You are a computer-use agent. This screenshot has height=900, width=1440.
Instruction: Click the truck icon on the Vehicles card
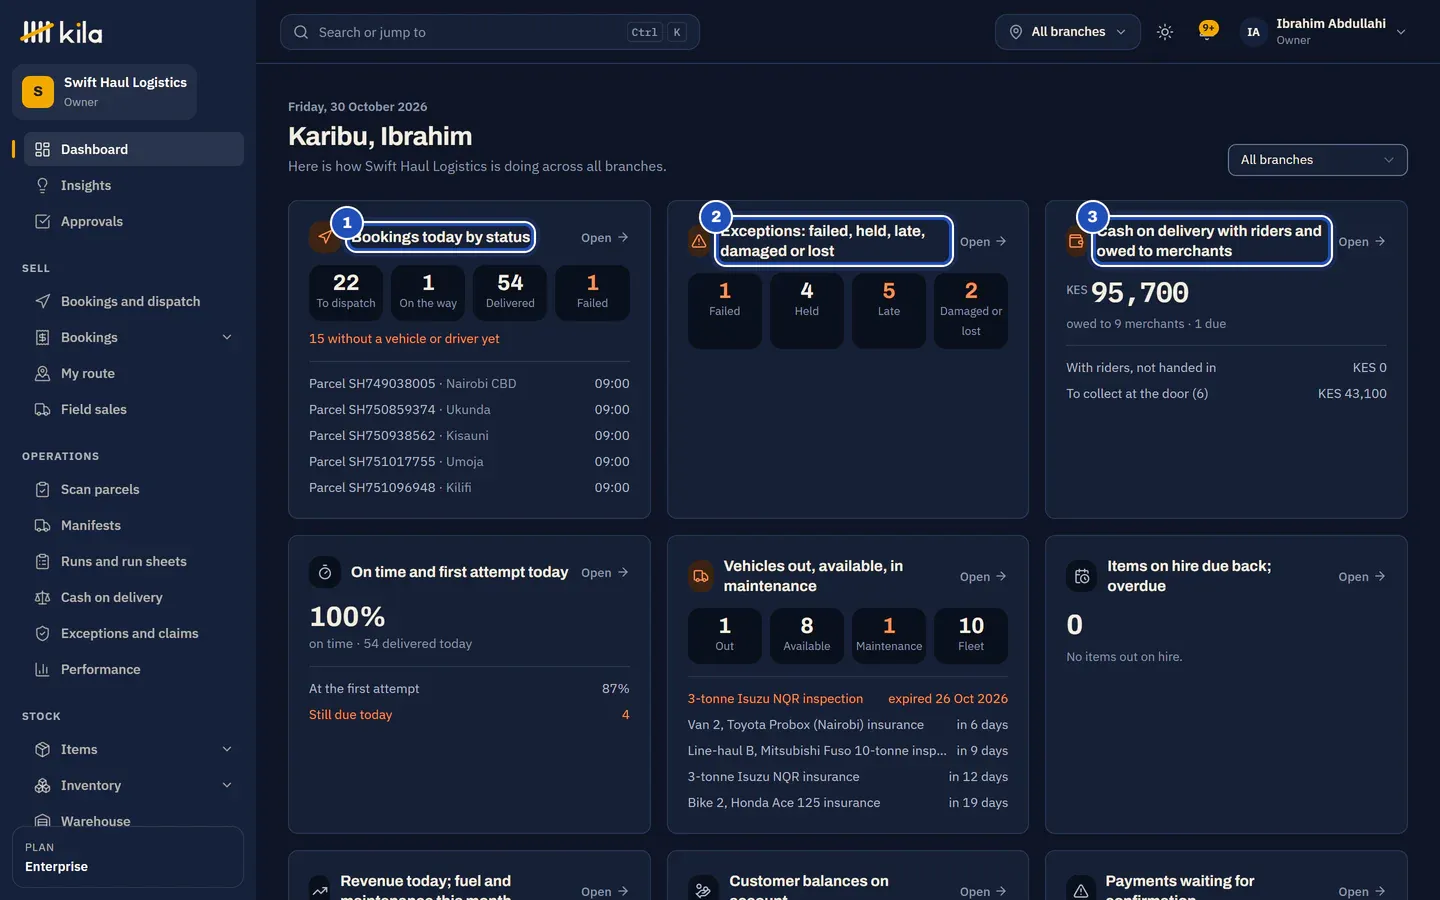[x=701, y=576]
